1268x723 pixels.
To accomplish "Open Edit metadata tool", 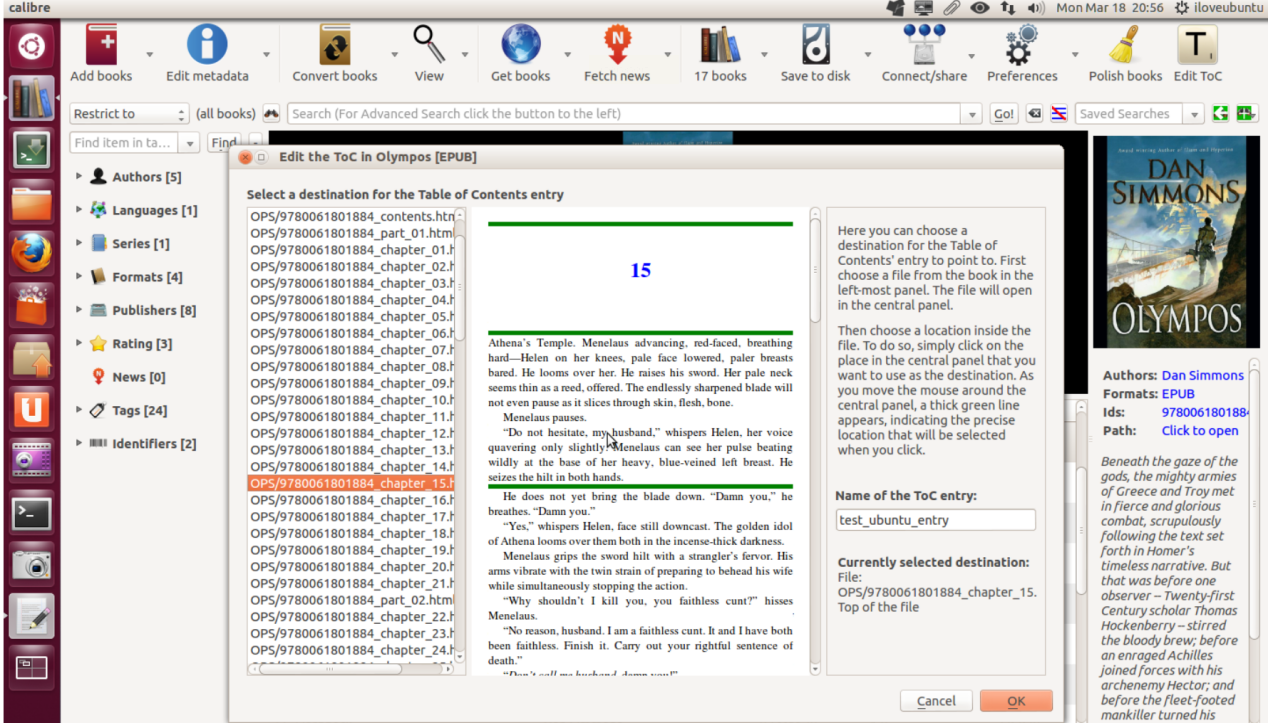I will click(x=207, y=46).
